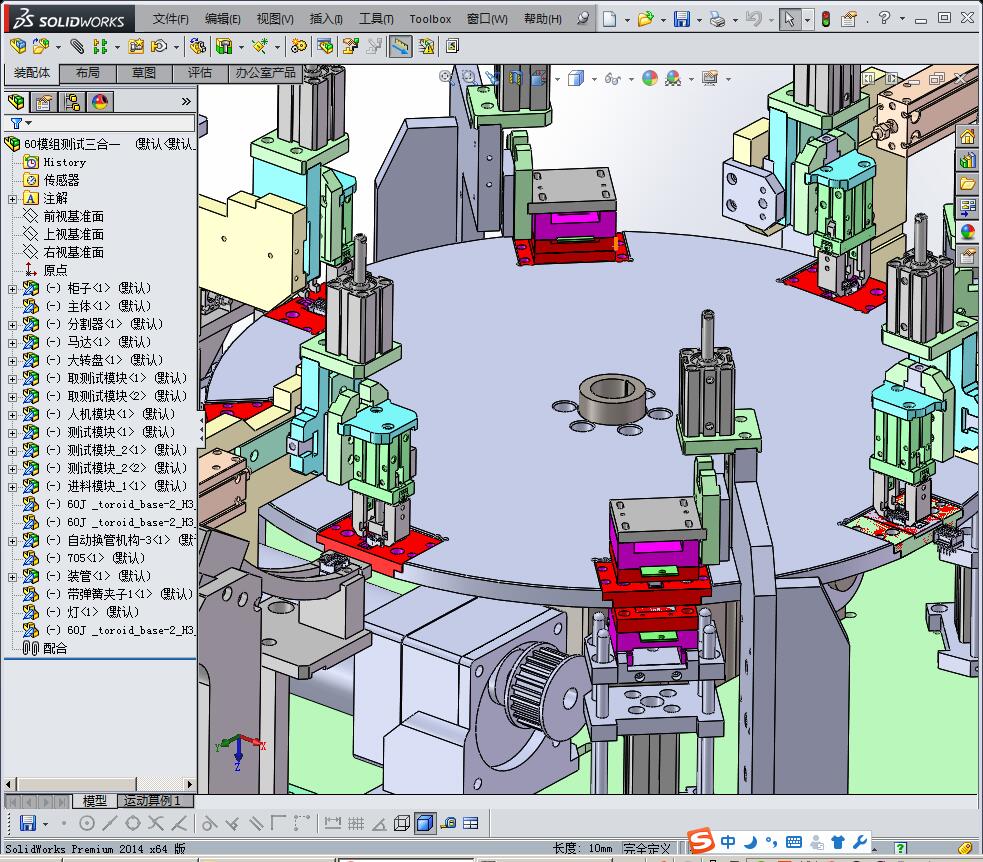The image size is (983, 862).
Task: Click the Help question mark icon
Action: (885, 18)
